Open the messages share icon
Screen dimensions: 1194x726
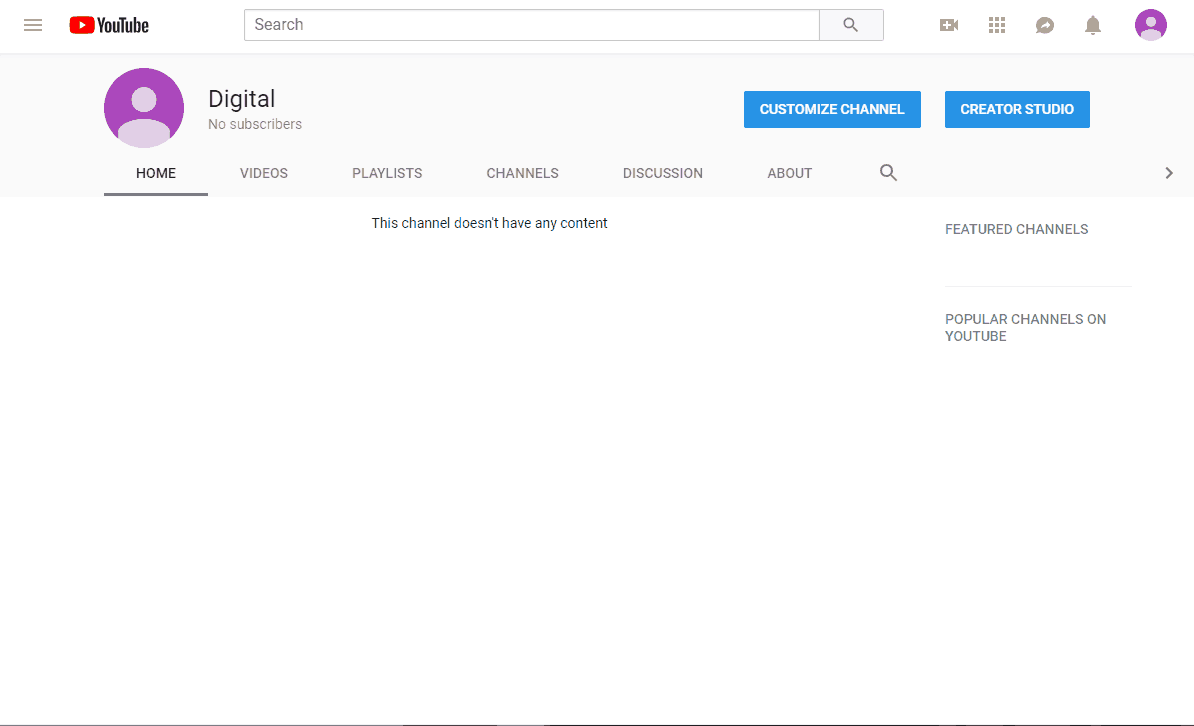pyautogui.click(x=1045, y=25)
